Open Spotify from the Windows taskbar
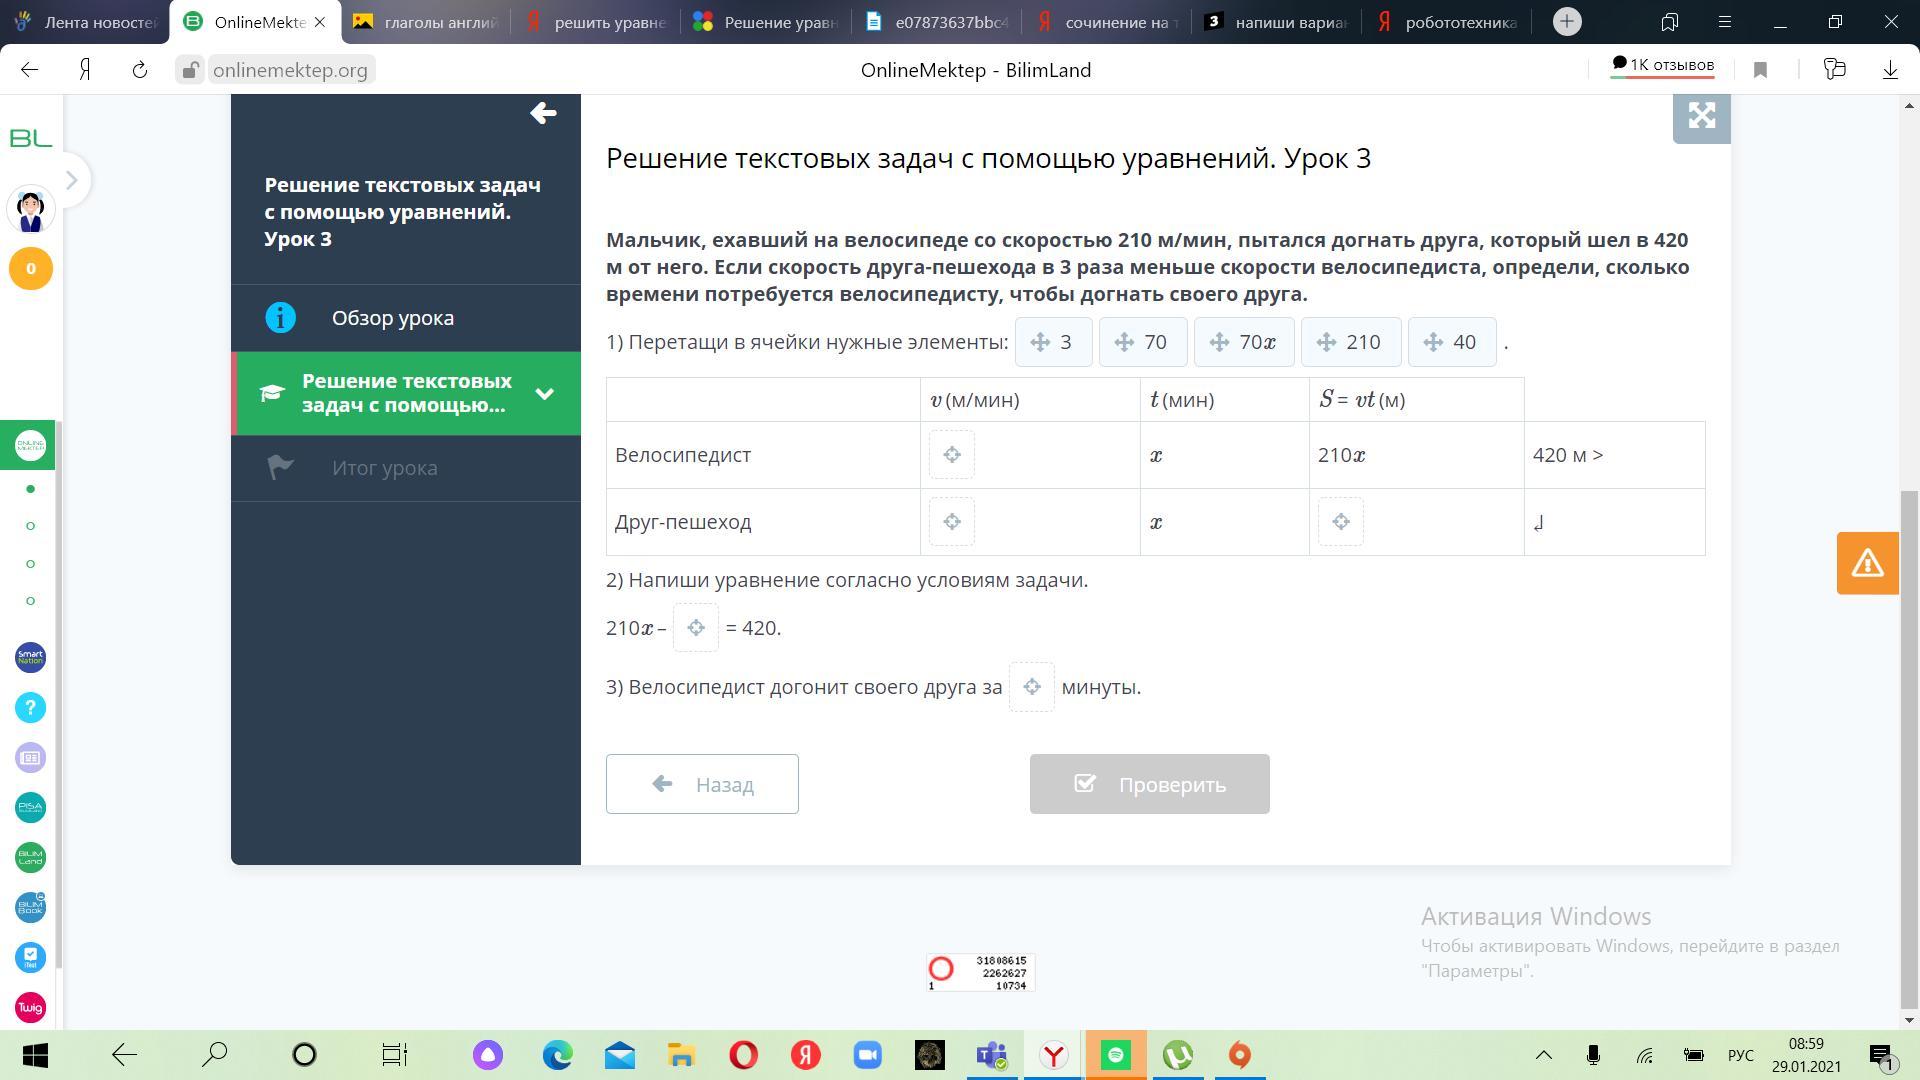 click(1116, 1055)
